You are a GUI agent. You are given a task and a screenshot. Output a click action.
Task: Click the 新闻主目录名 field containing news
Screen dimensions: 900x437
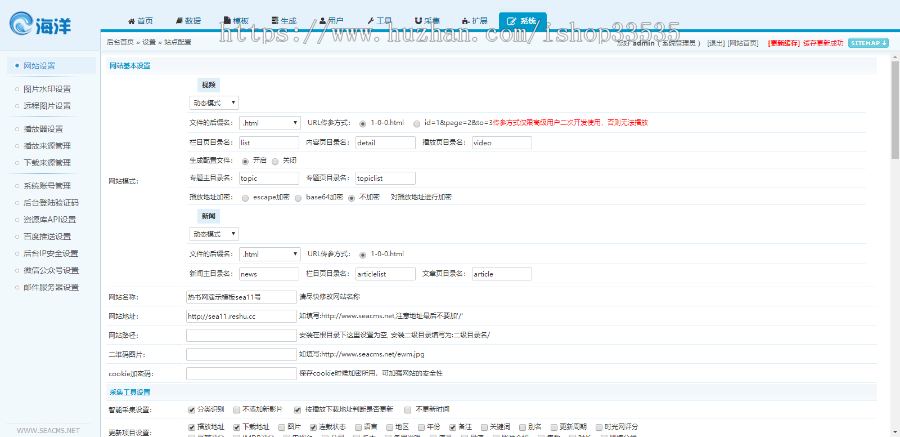pyautogui.click(x=269, y=274)
